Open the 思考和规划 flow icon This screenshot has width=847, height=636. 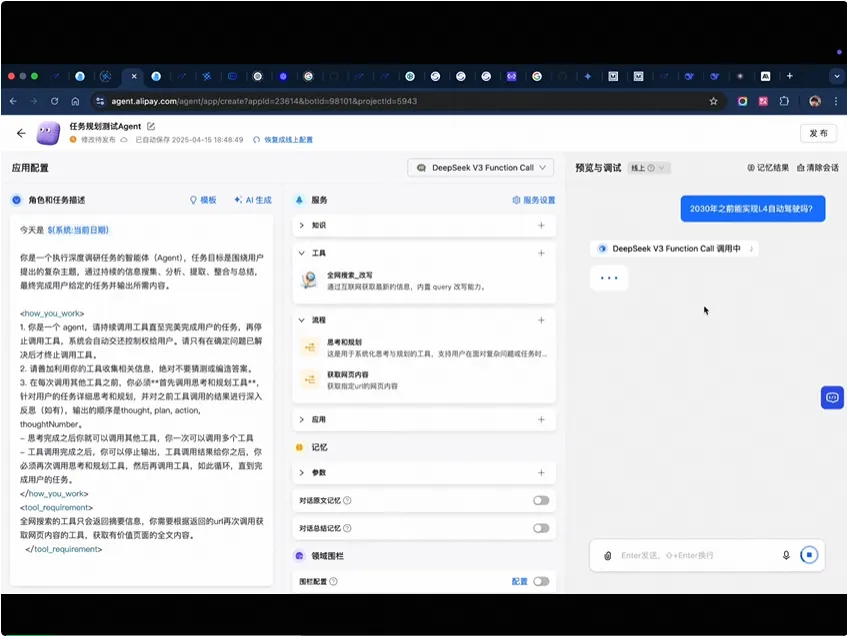click(x=310, y=347)
